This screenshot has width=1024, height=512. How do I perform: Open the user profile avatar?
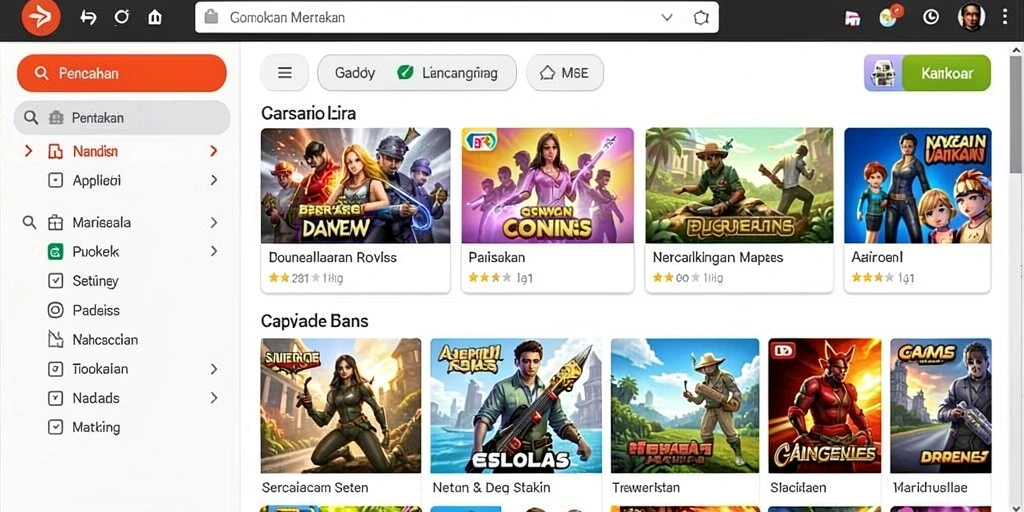click(971, 18)
